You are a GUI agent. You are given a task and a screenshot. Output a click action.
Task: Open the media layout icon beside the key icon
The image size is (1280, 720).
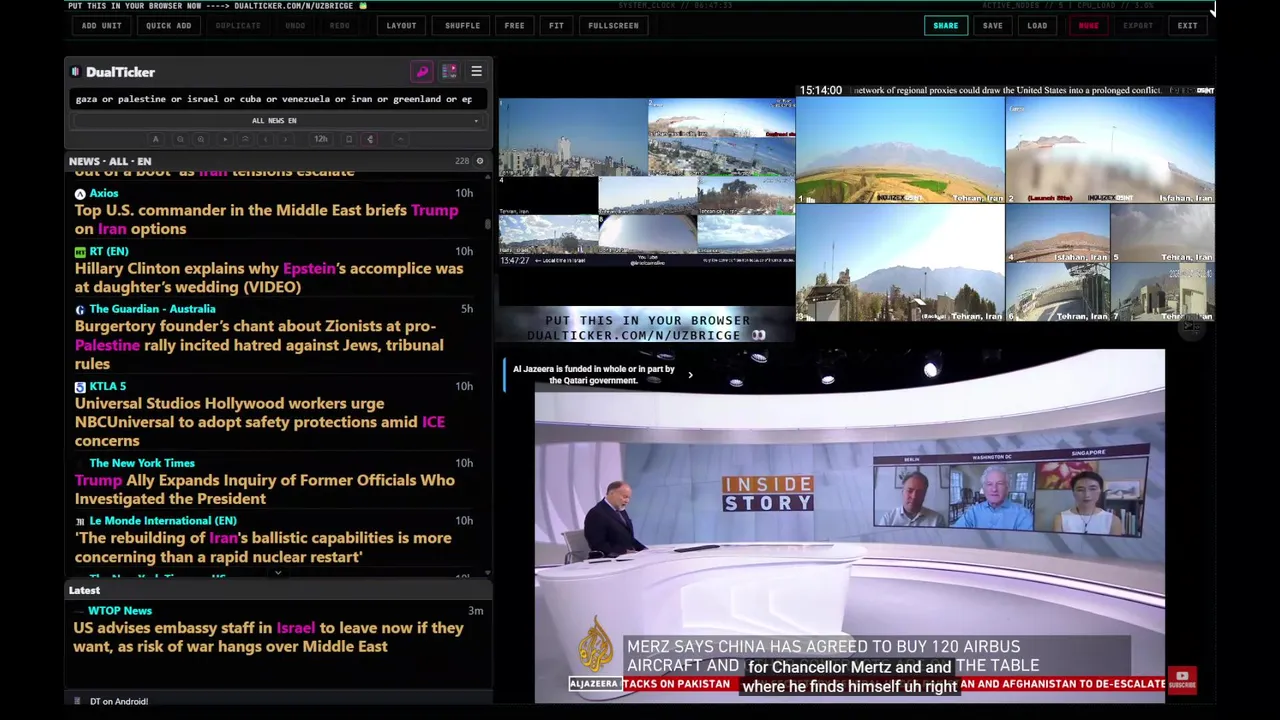pyautogui.click(x=449, y=72)
